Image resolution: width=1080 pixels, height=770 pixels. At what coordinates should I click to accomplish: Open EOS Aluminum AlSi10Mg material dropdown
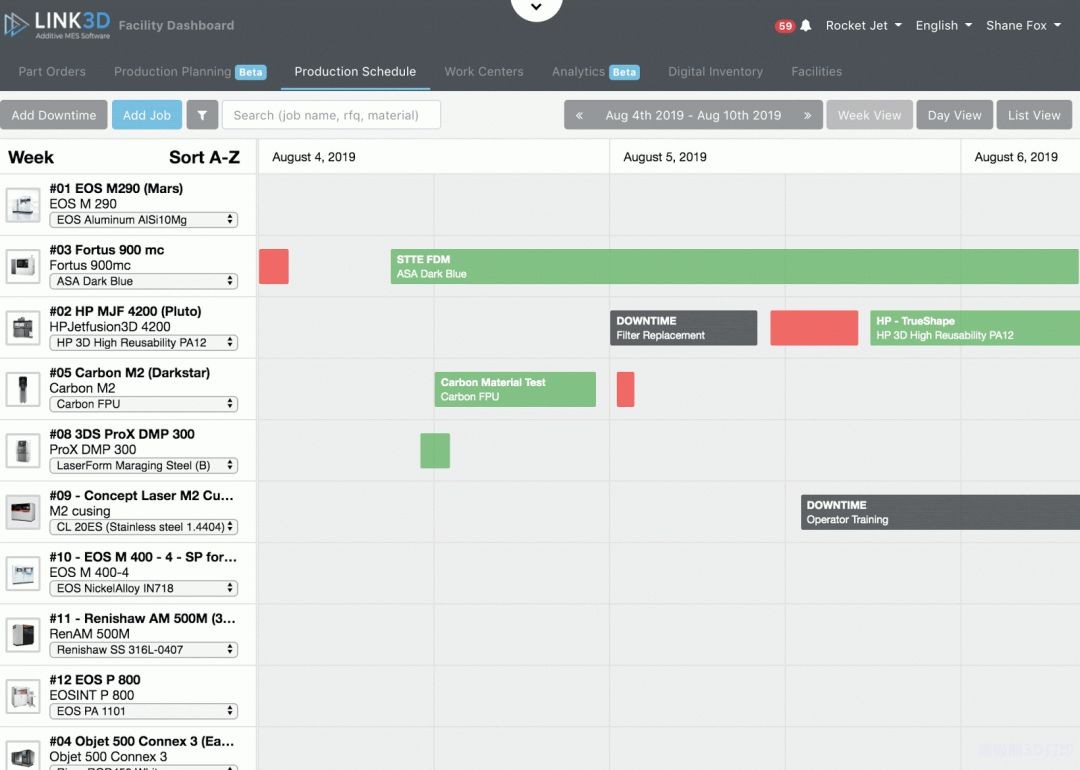pos(143,220)
